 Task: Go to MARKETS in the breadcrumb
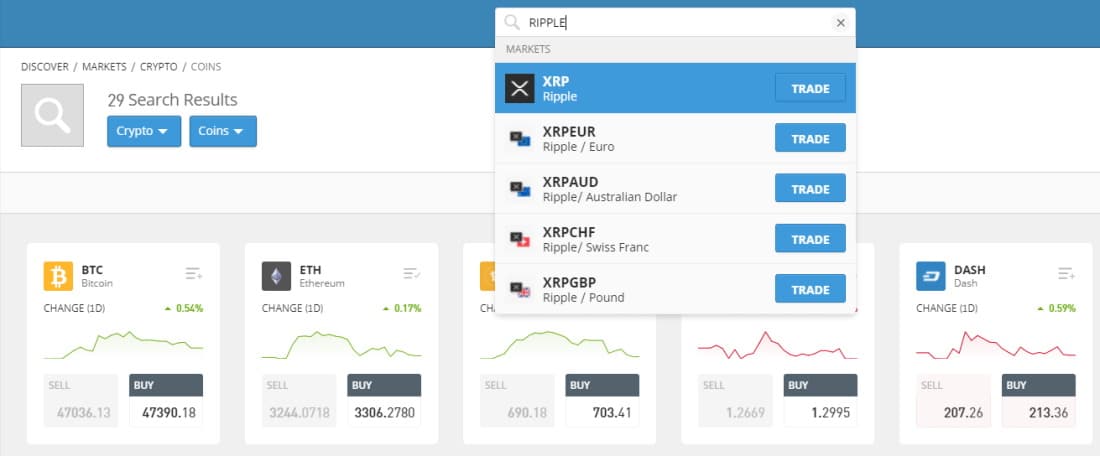tap(105, 67)
